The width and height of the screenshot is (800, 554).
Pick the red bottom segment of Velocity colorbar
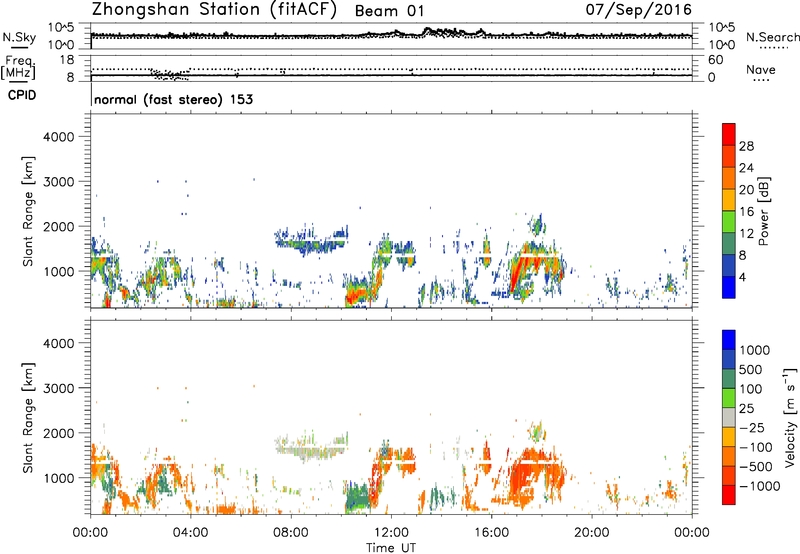(x=729, y=495)
